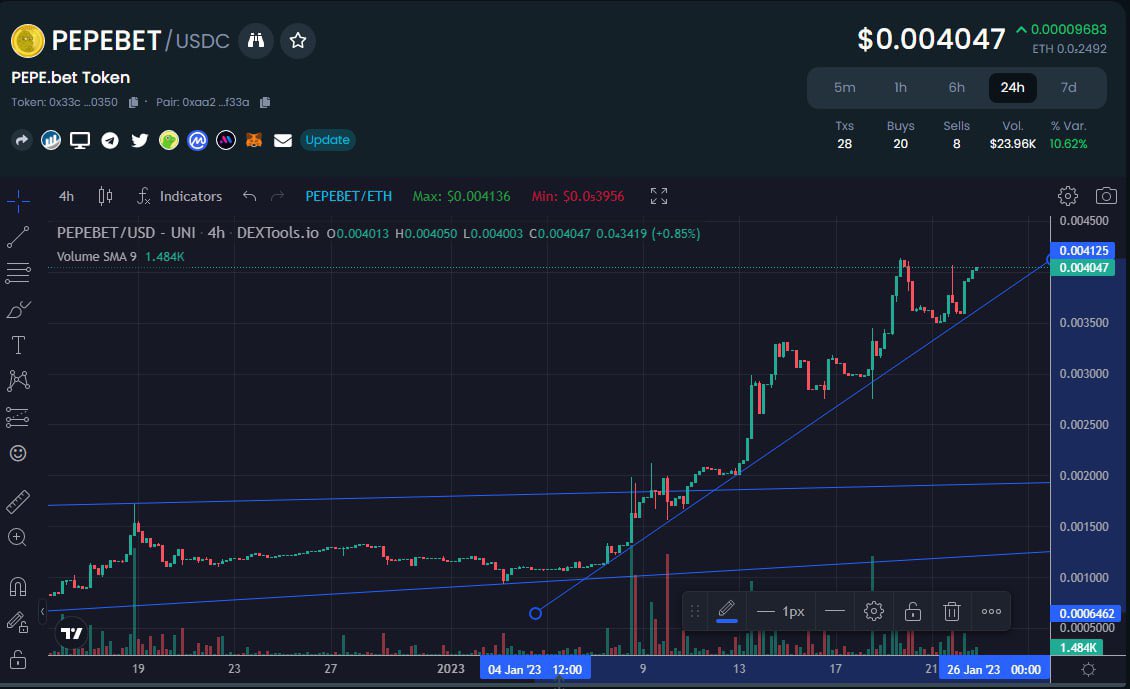1130x689 pixels.
Task: Open the 4h chart interval dropdown
Action: 66,196
